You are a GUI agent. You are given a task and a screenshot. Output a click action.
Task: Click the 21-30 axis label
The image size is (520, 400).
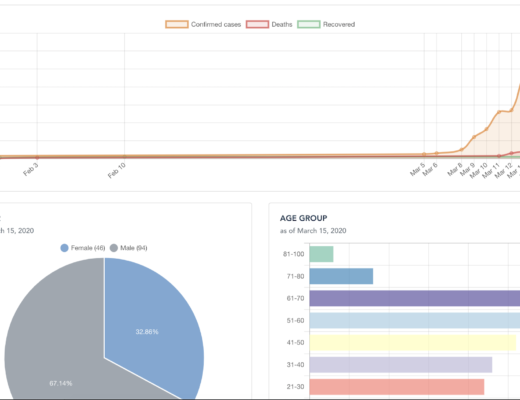coord(295,387)
